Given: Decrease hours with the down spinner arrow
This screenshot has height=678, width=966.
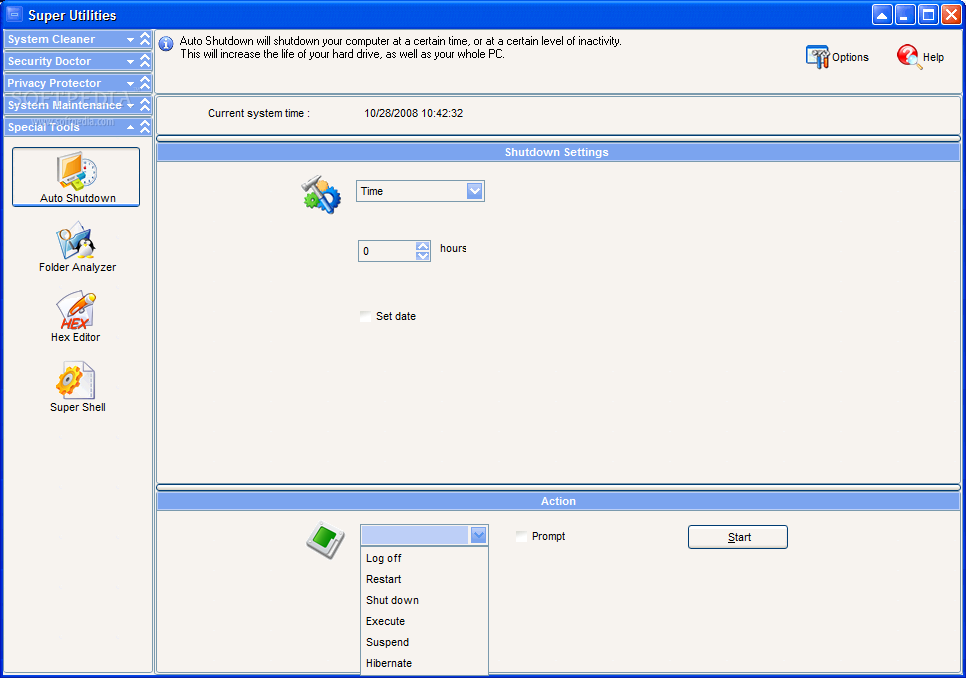Looking at the screenshot, I should (x=423, y=256).
